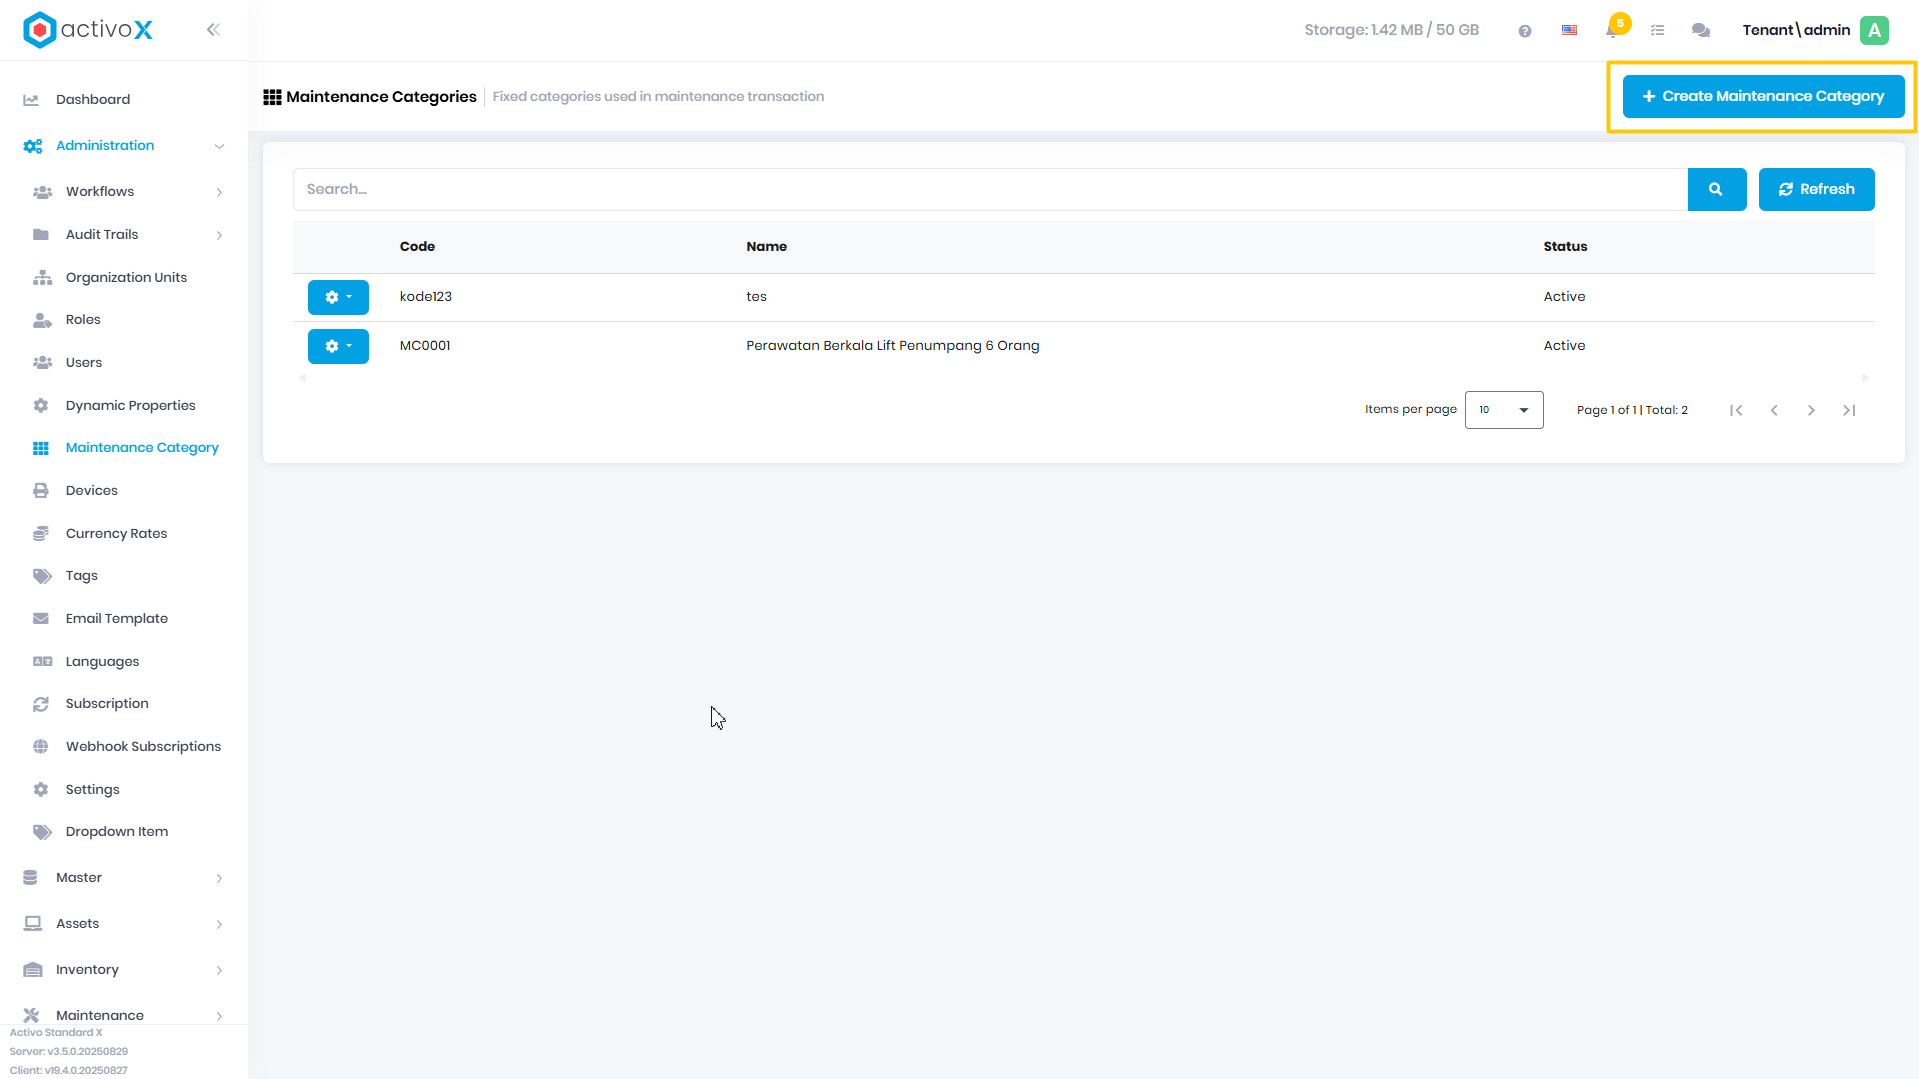
Task: Open the Devices page
Action: tap(92, 491)
